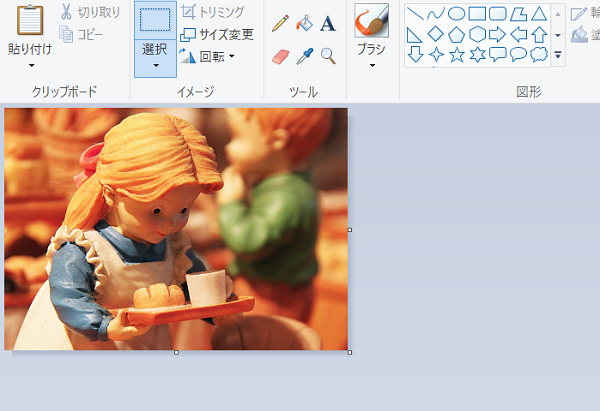Select the Right arrow shape
The height and width of the screenshot is (411, 600).
(498, 35)
